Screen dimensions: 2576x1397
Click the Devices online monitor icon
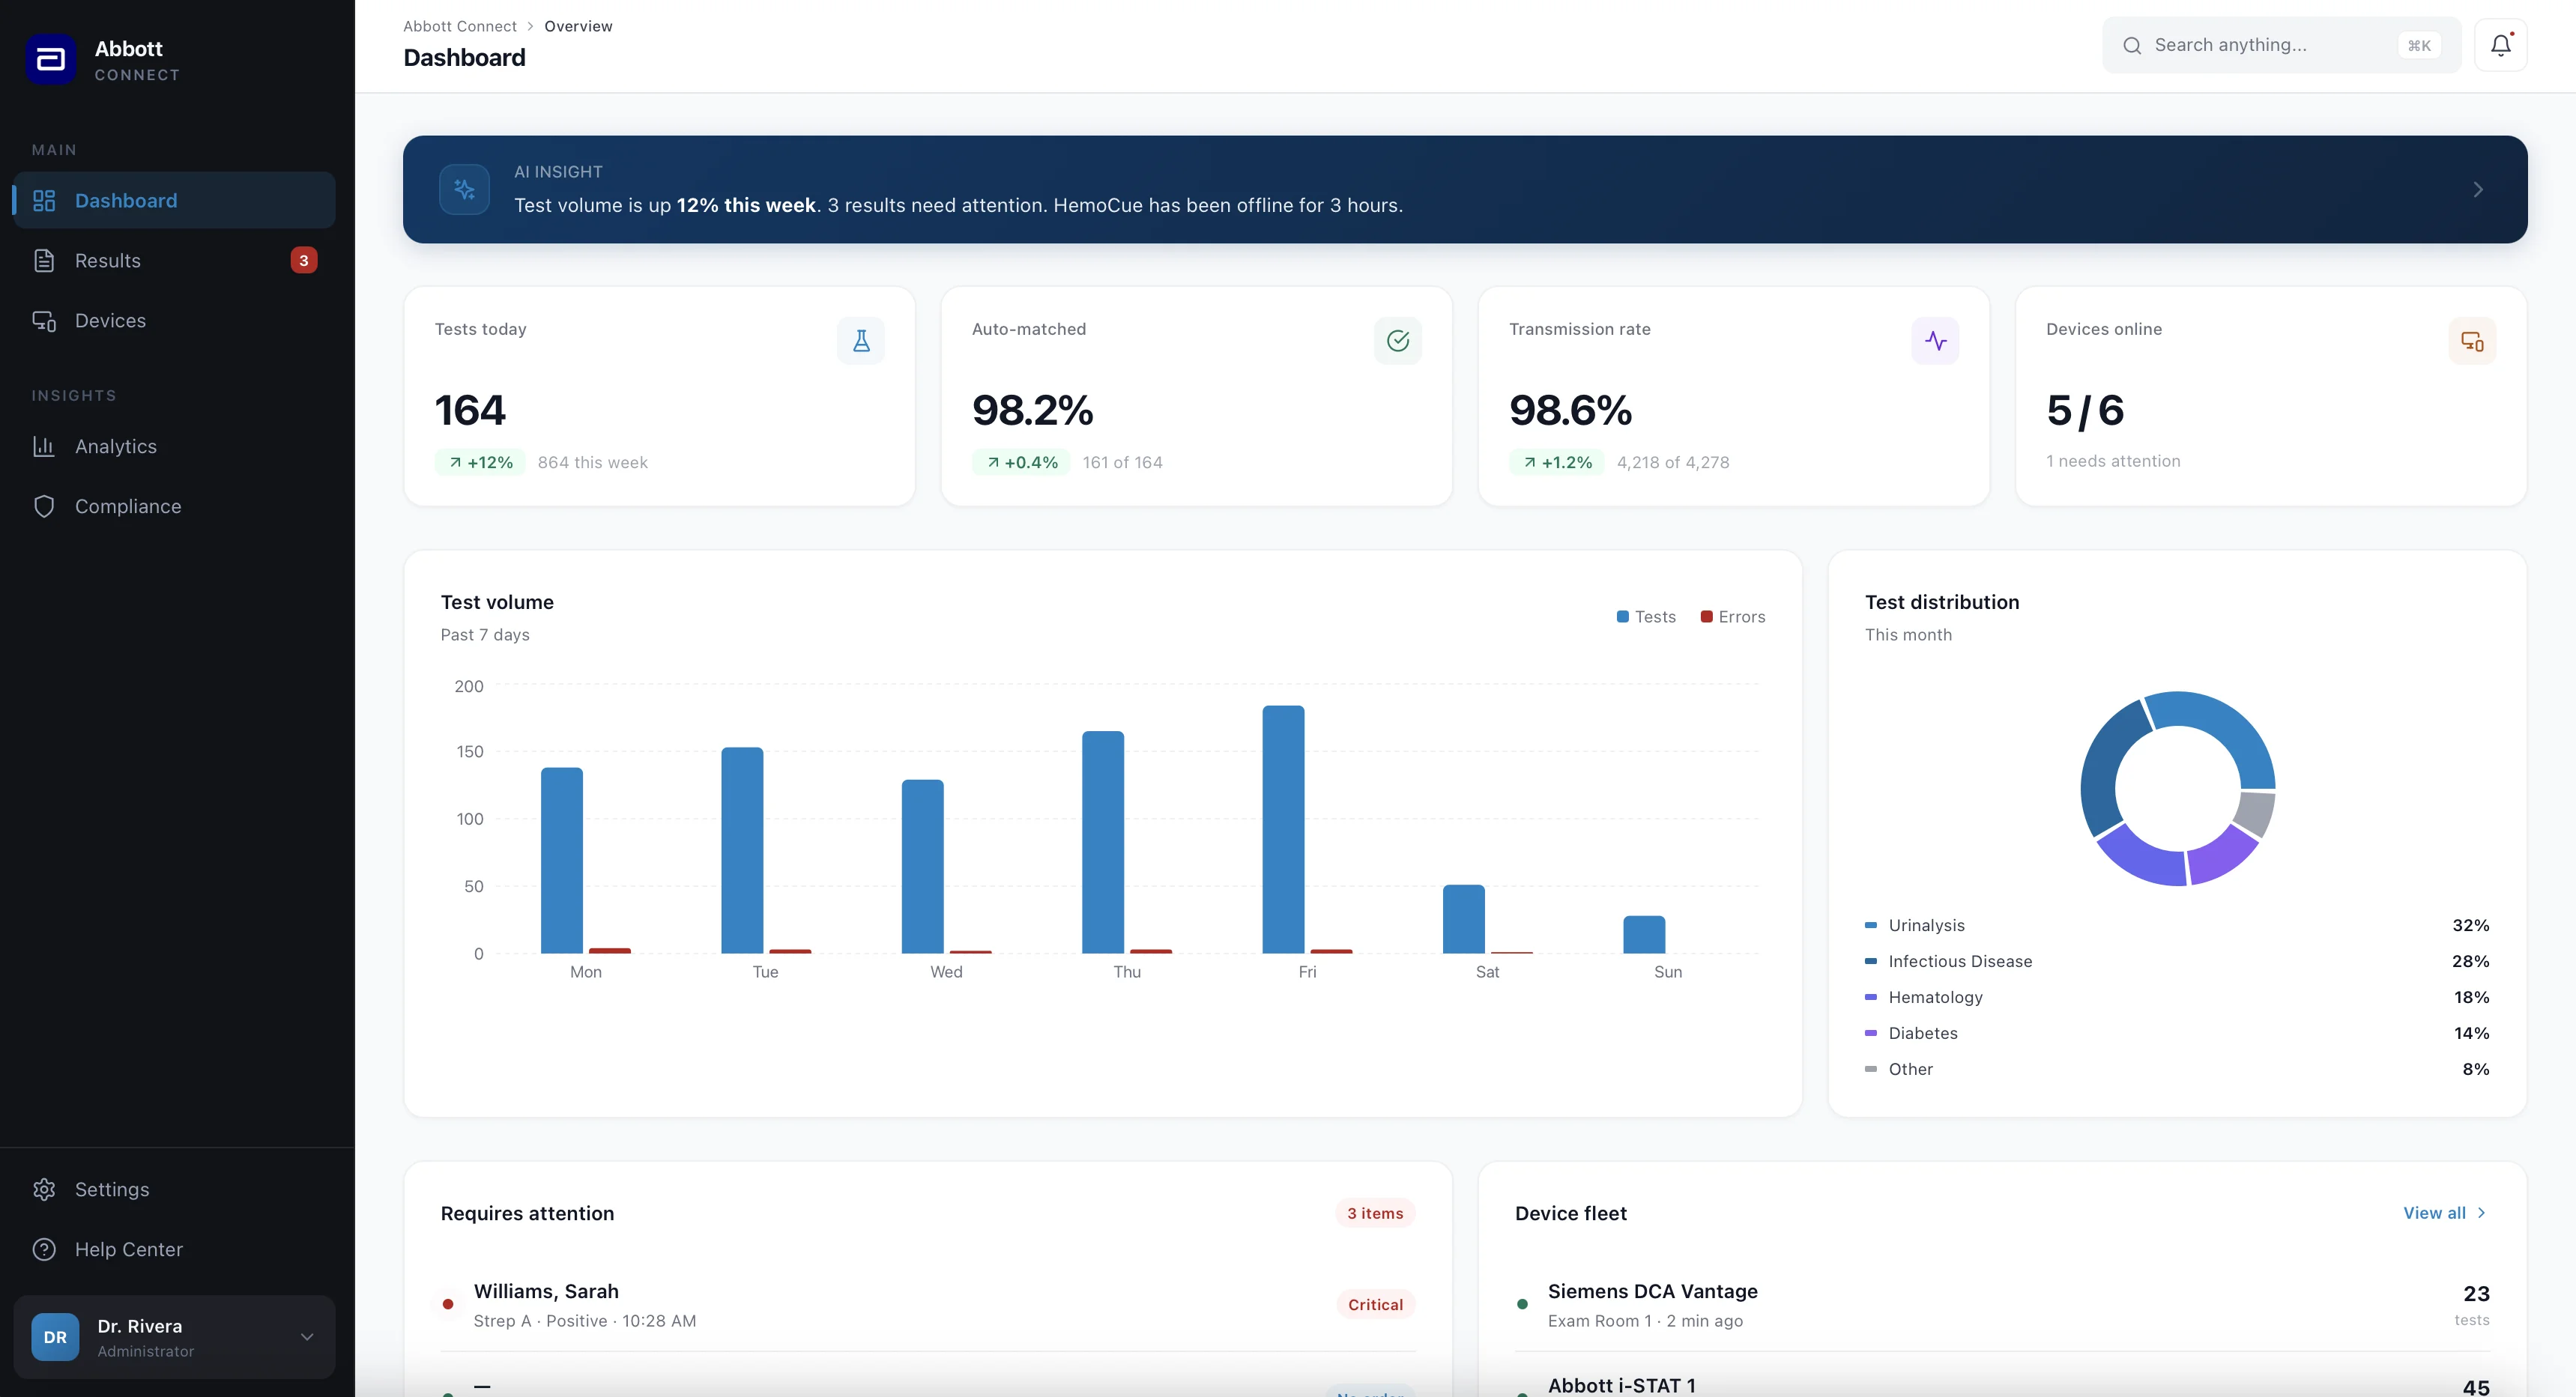2472,341
